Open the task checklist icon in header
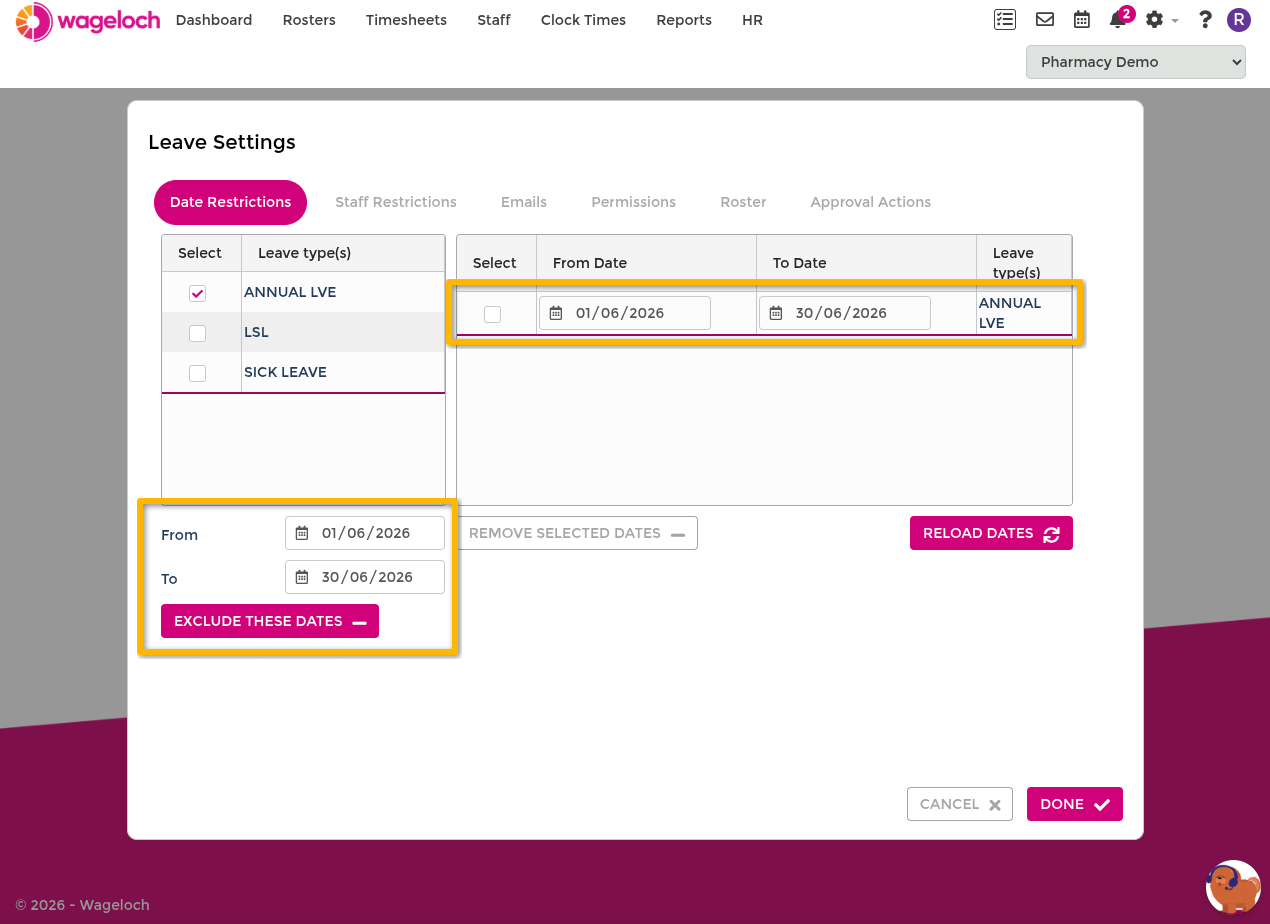 coord(1005,19)
